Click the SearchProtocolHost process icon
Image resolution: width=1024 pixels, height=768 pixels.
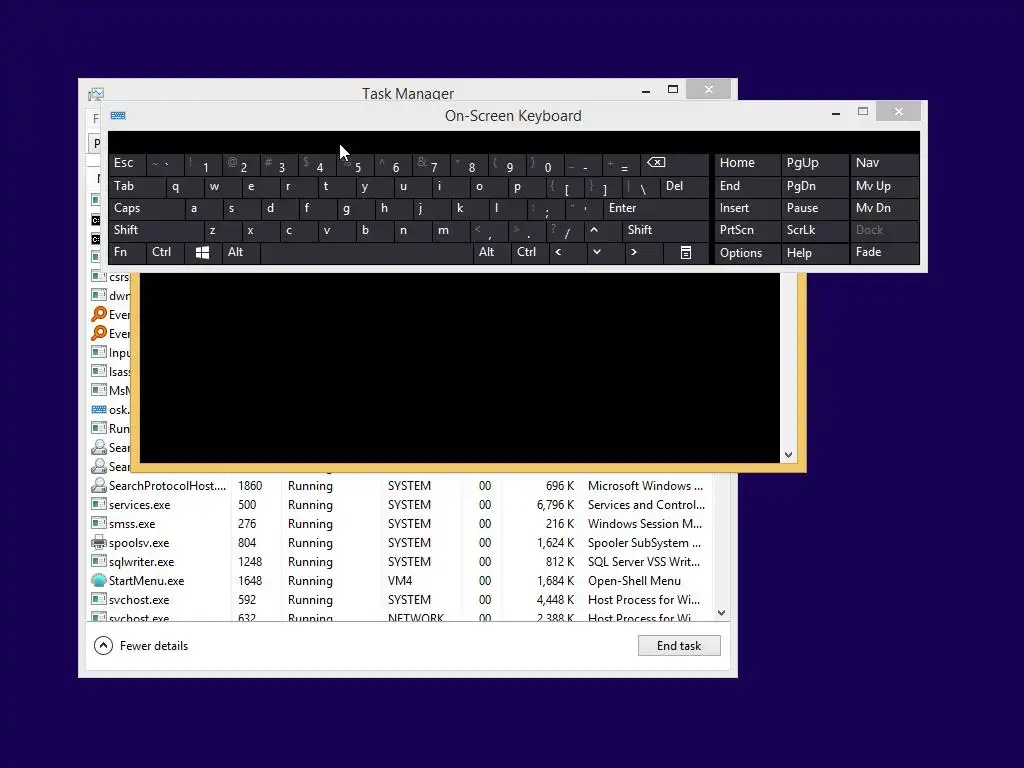pyautogui.click(x=99, y=485)
